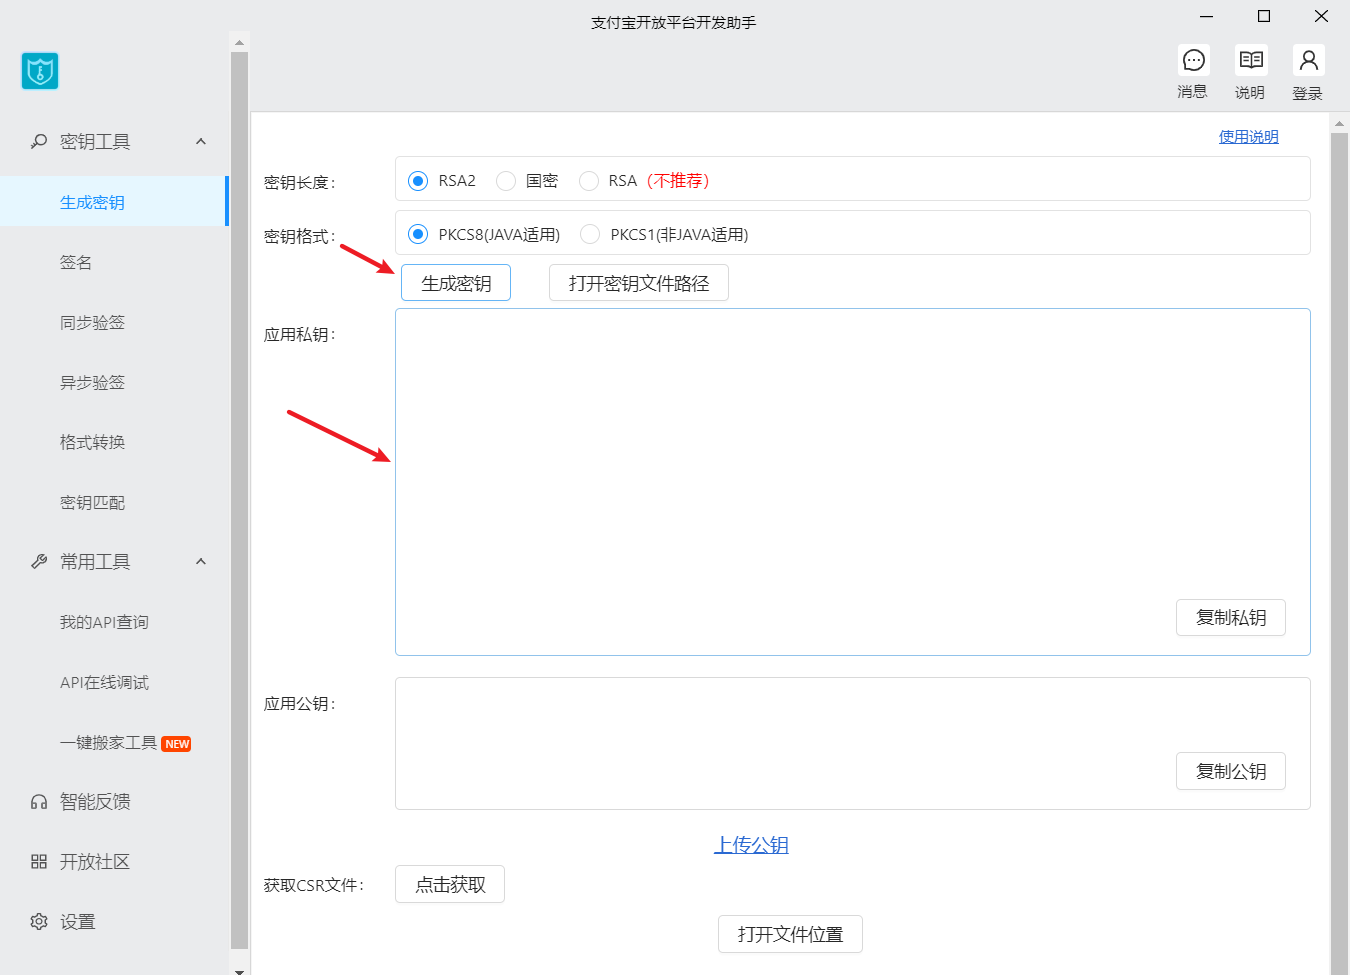Viewport: 1350px width, 975px height.
Task: Click inside the 应用公钥 text area
Action: (853, 744)
